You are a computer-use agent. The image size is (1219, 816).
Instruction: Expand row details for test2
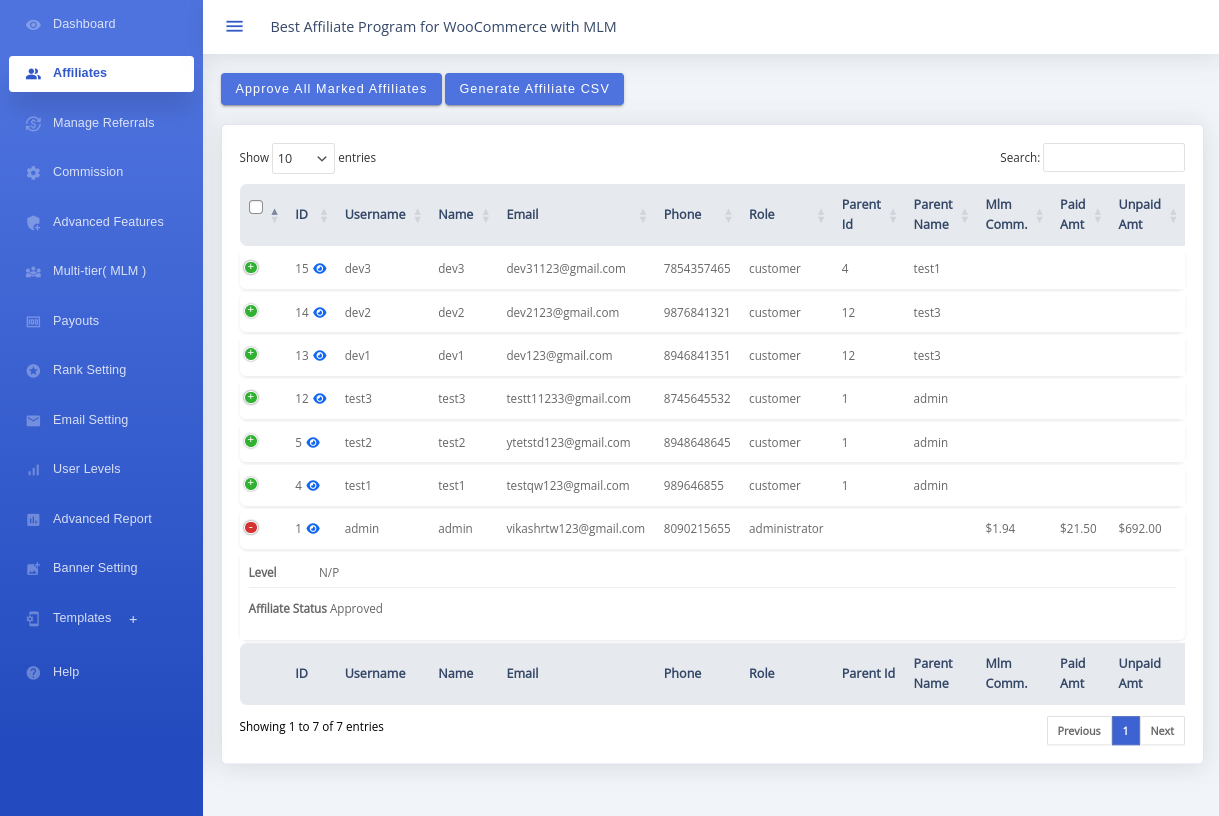251,441
